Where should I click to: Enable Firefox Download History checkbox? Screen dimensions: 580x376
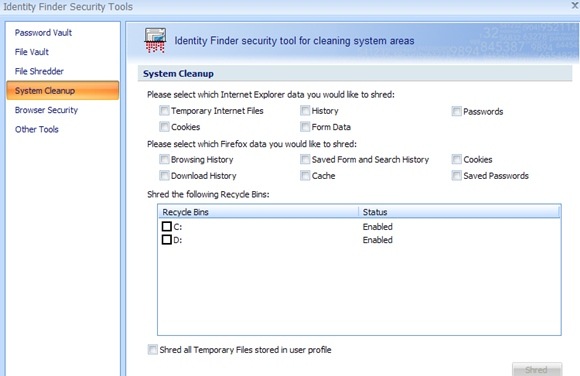click(x=164, y=176)
